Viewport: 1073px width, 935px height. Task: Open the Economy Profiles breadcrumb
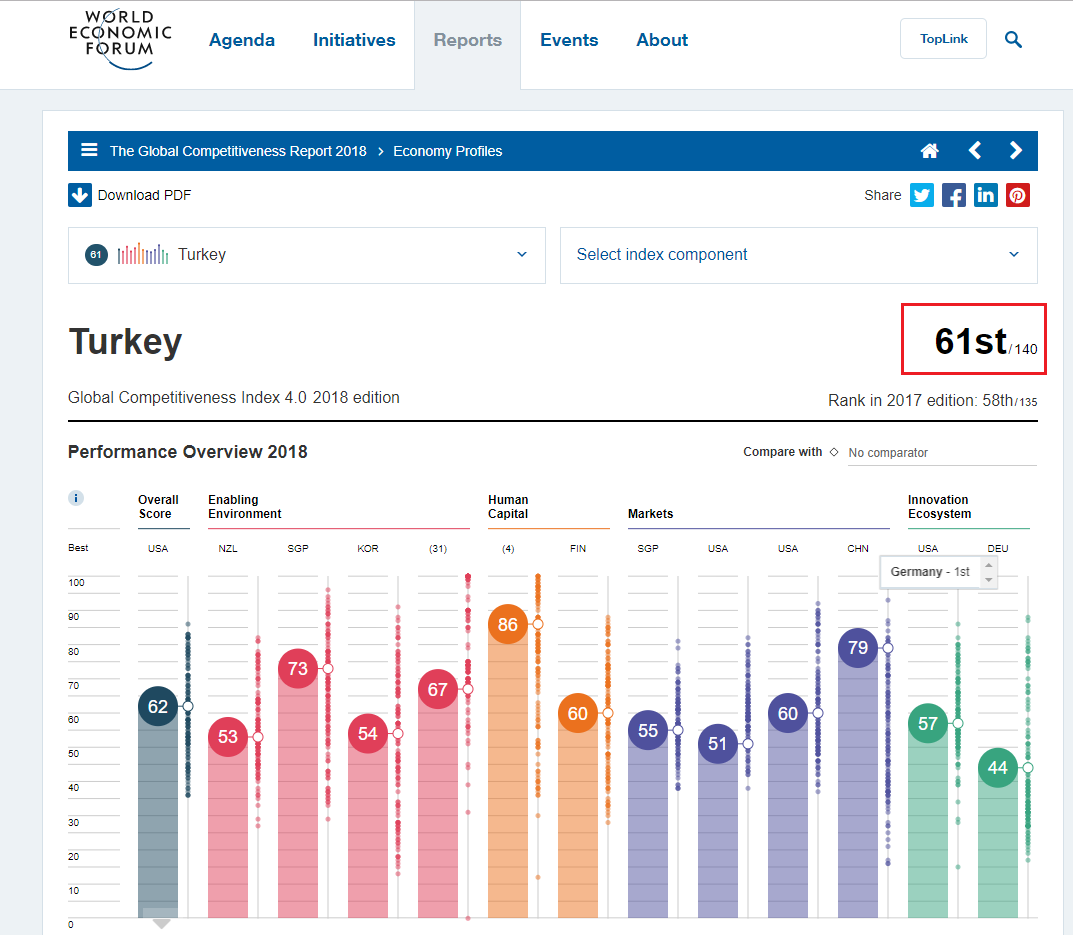[x=448, y=151]
